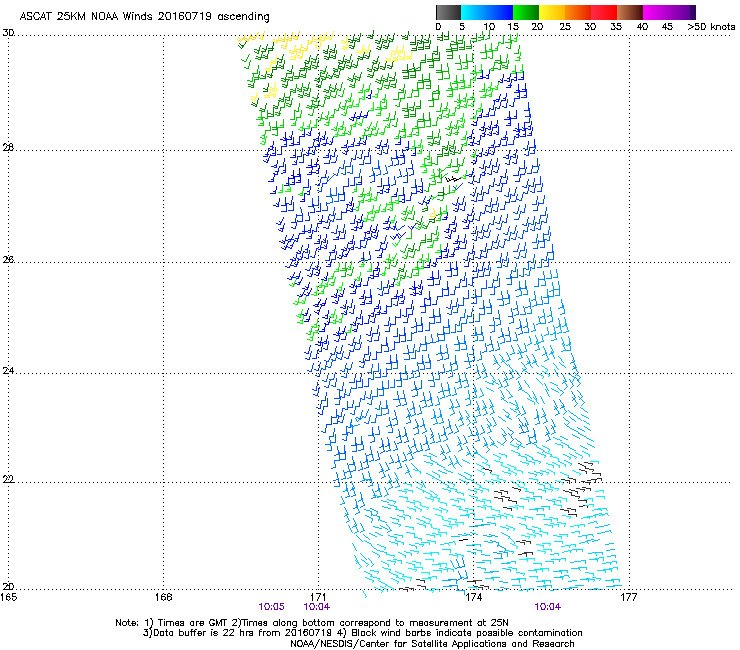Click the '>50 knots' legend label
Image resolution: width=740 pixels, height=650 pixels.
pyautogui.click(x=711, y=27)
